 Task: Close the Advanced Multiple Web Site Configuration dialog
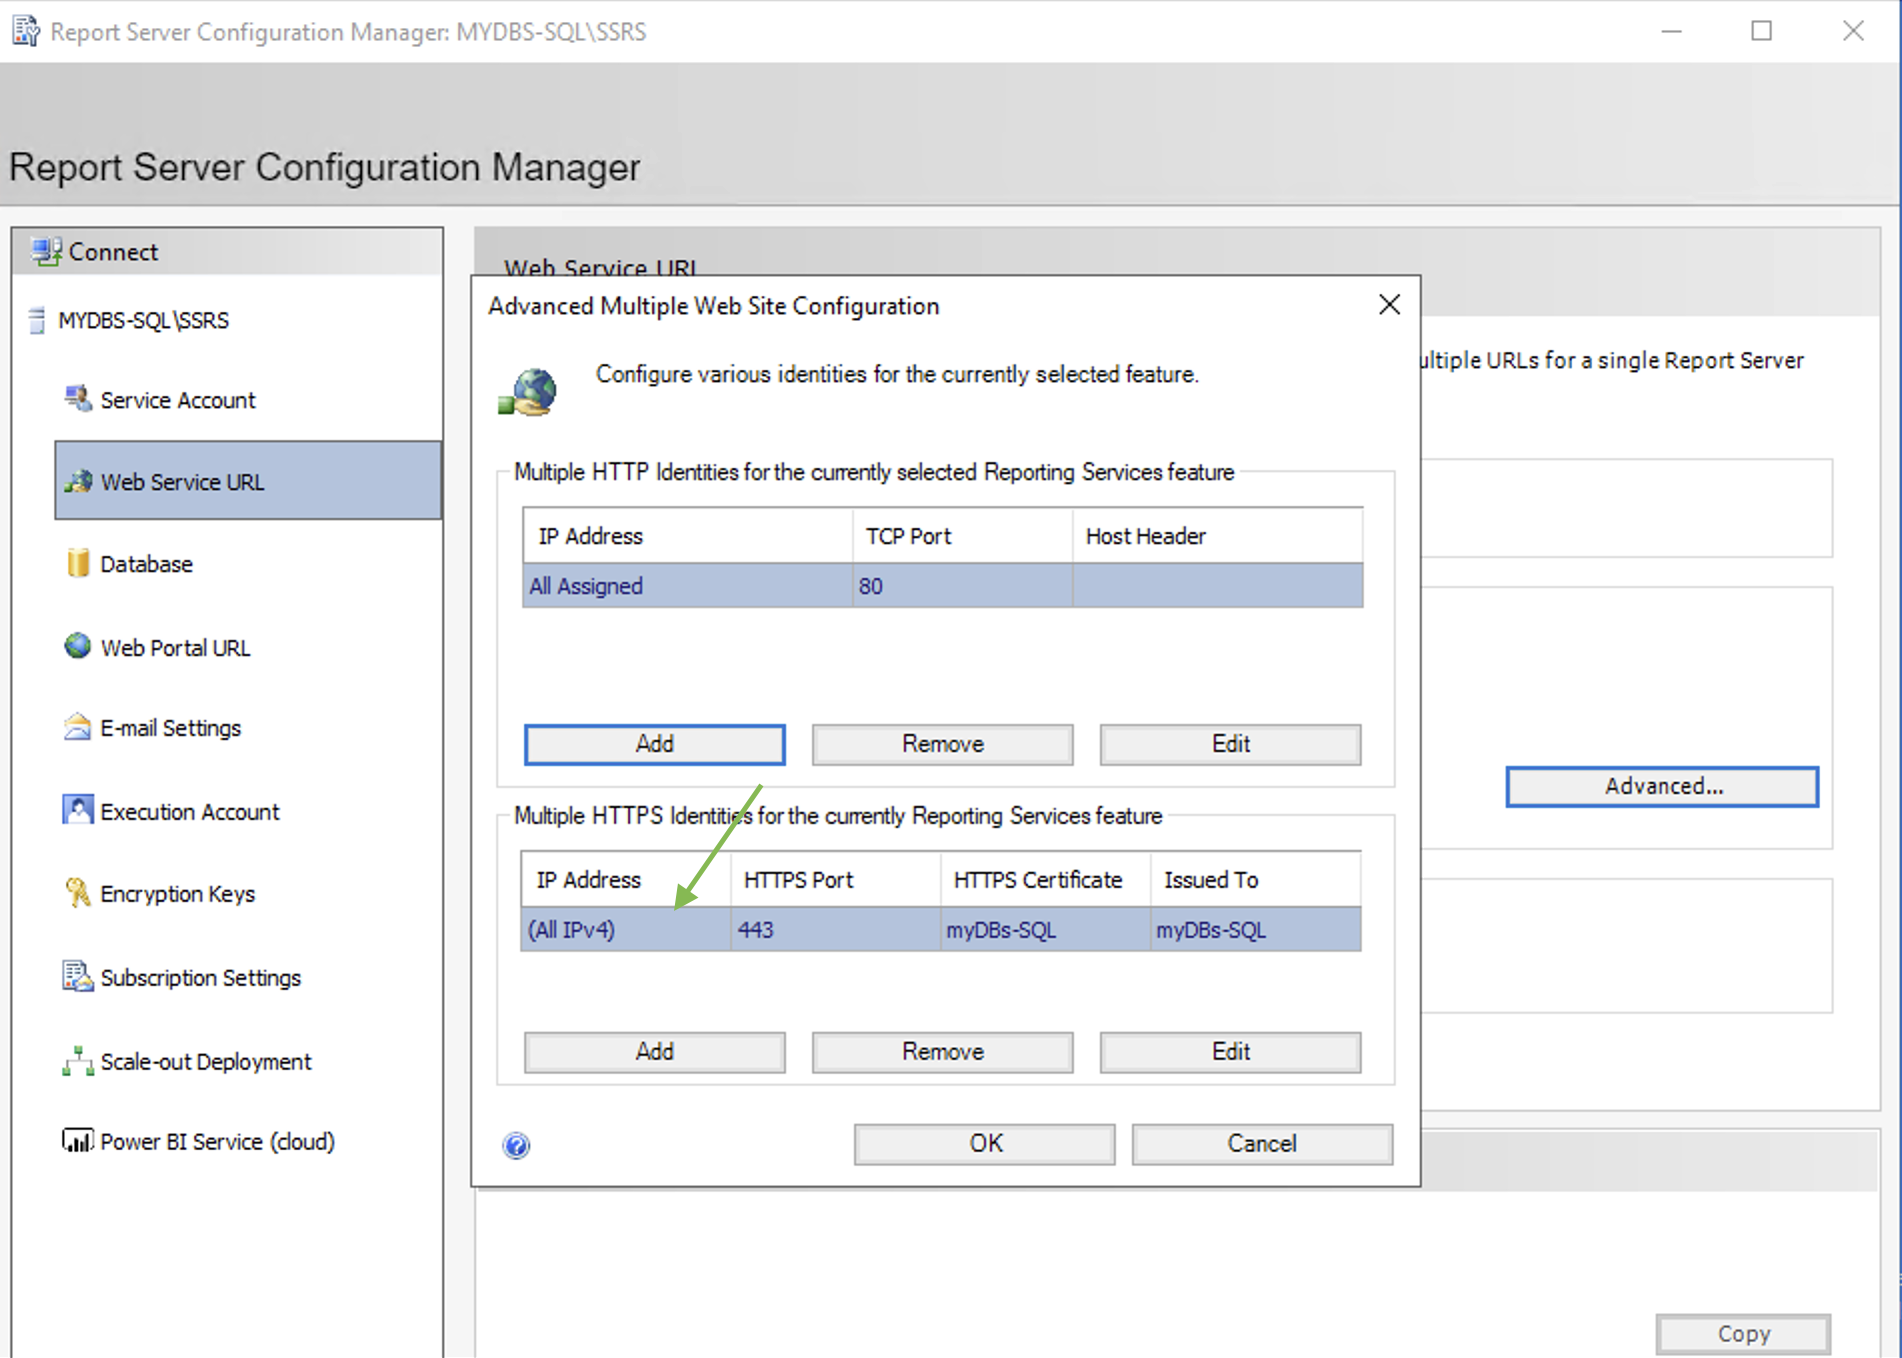[1389, 305]
